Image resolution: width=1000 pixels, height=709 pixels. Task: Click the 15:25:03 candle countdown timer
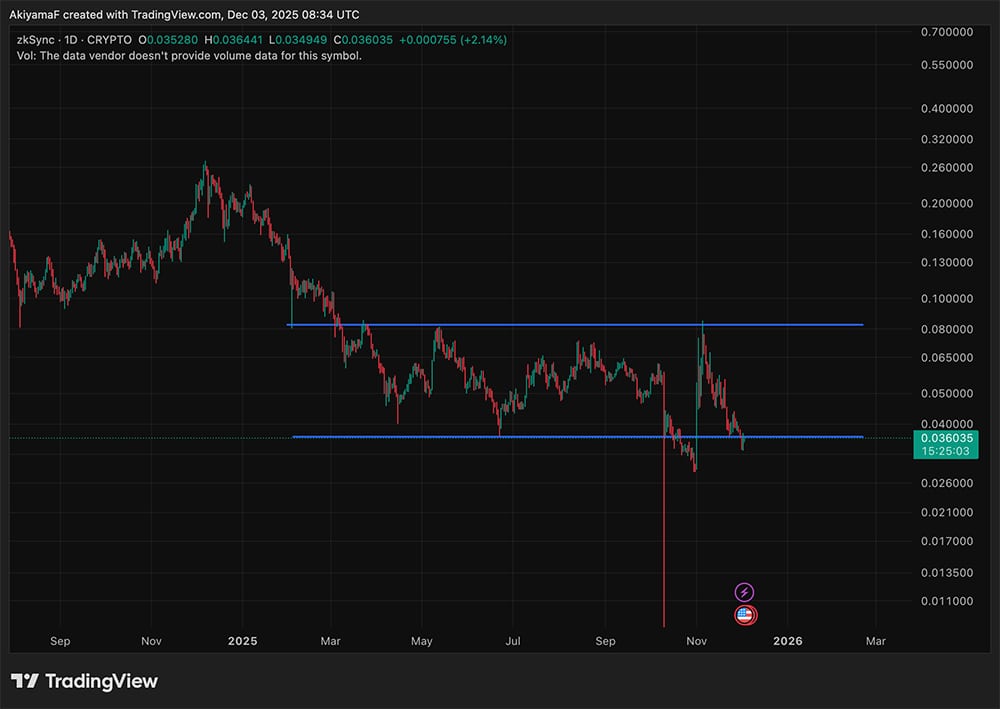point(945,451)
